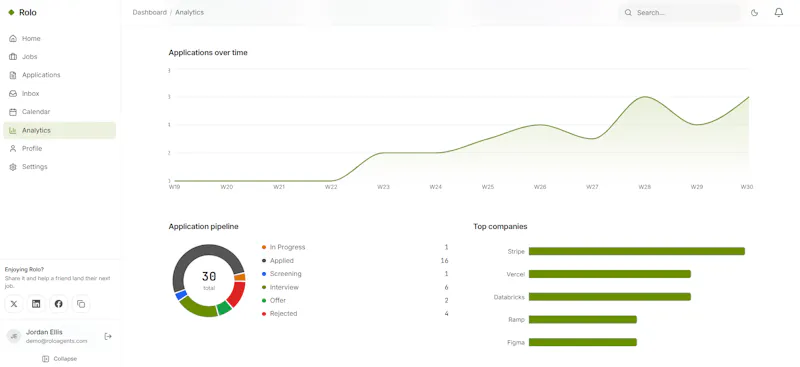Screen dimensions: 800x367
Task: Click the Vercel bar in chart
Action: [610, 274]
